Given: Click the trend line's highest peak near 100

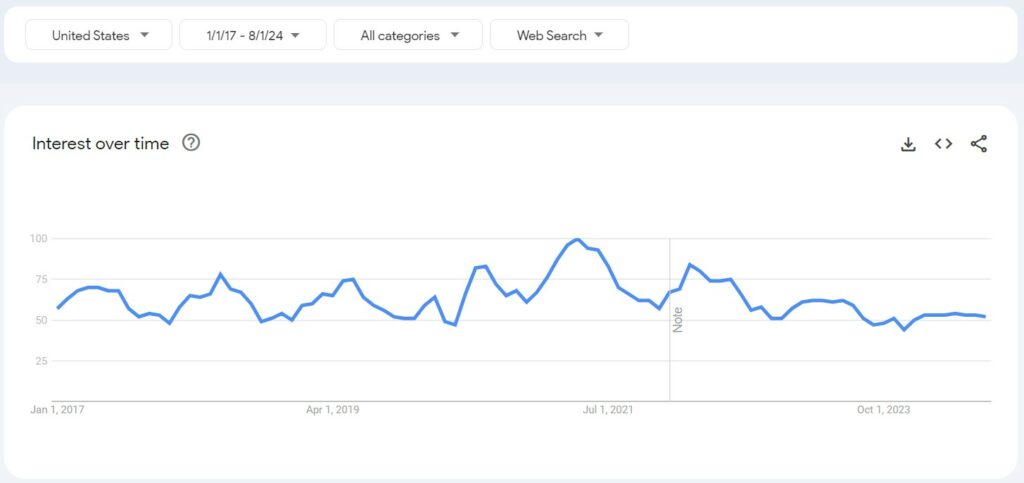Looking at the screenshot, I should point(577,240).
